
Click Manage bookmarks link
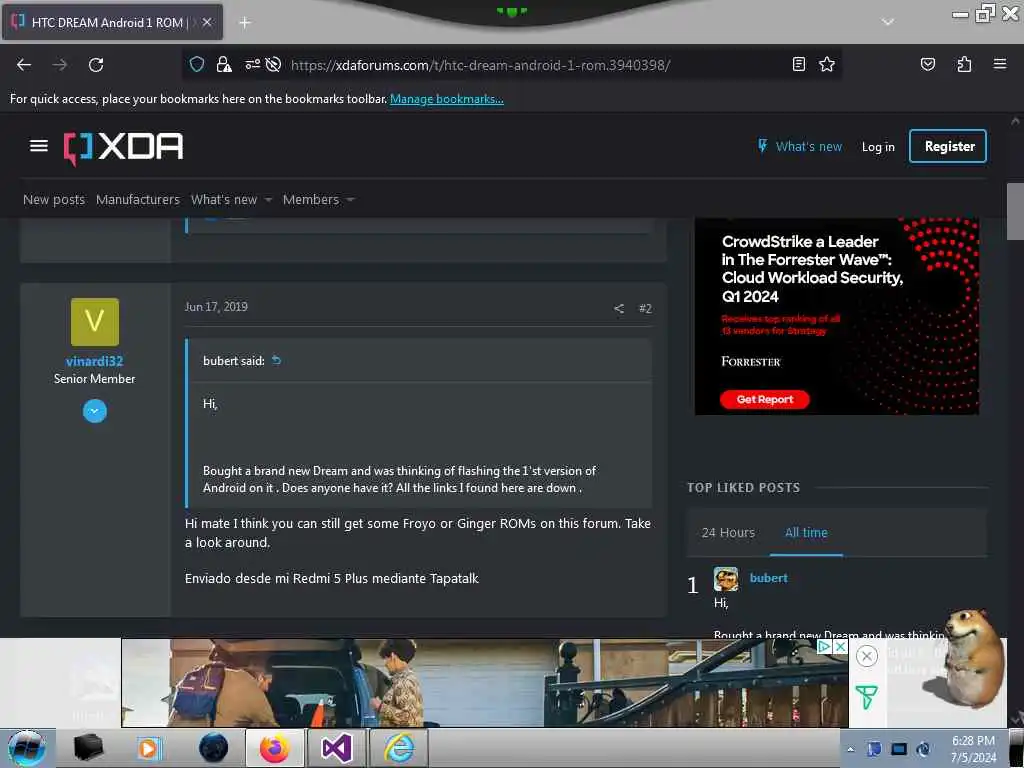point(447,99)
